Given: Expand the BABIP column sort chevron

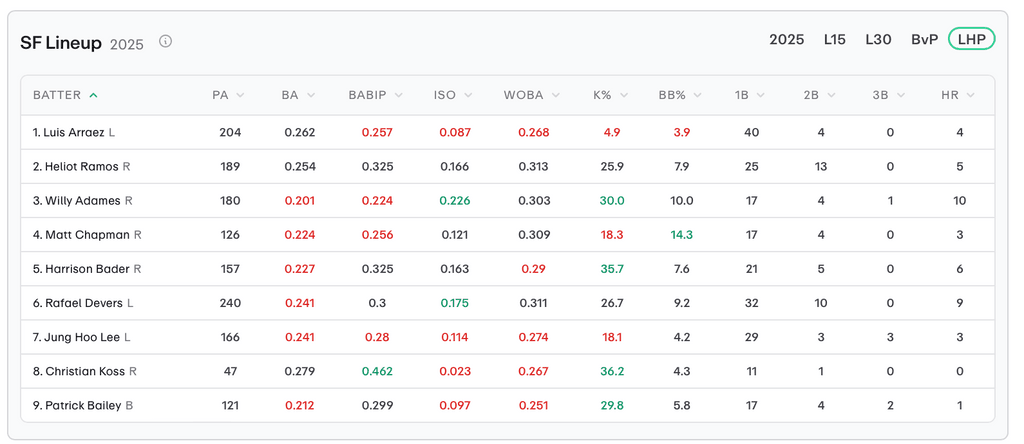Looking at the screenshot, I should click(396, 96).
